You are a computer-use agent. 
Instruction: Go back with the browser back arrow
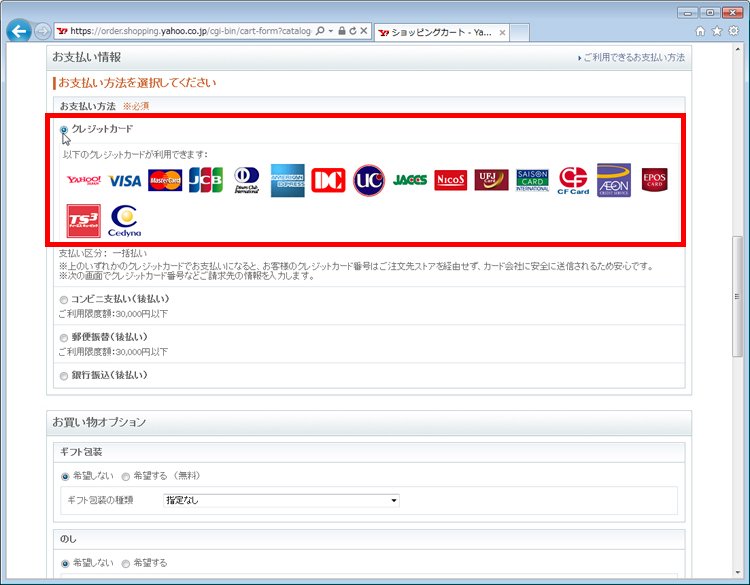pyautogui.click(x=19, y=32)
